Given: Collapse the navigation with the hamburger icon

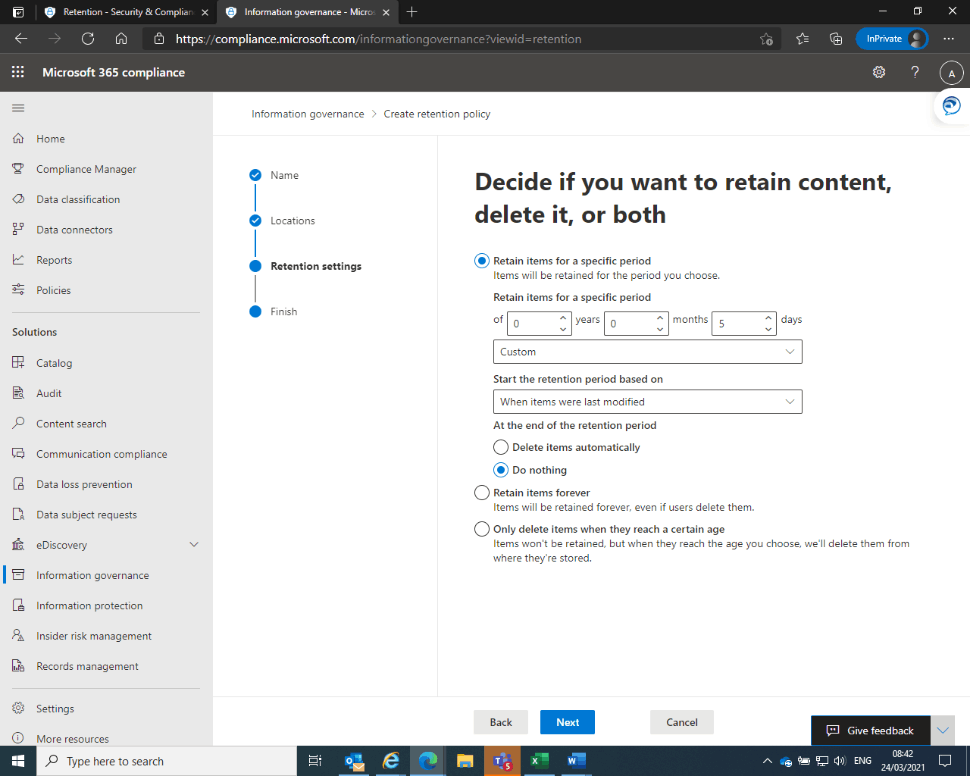Looking at the screenshot, I should (19, 108).
